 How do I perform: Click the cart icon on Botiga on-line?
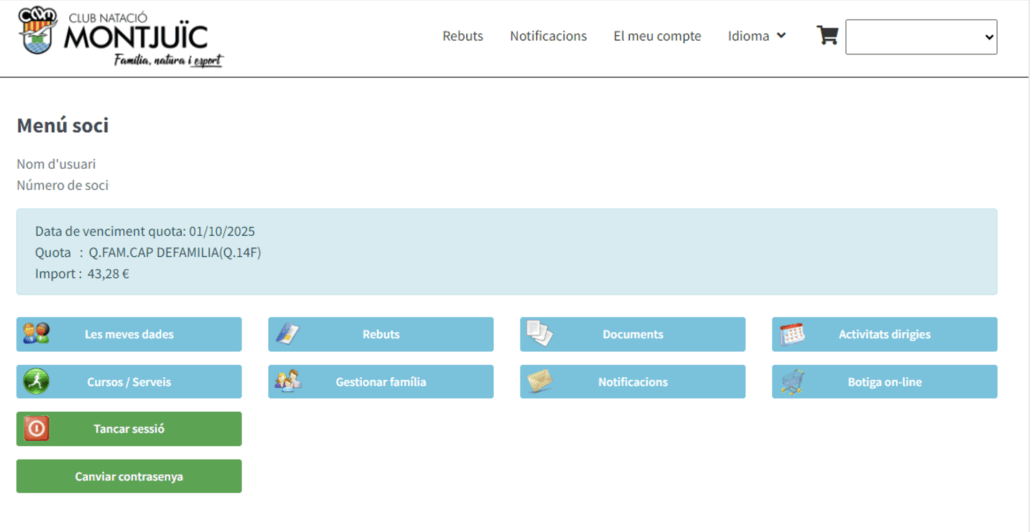click(792, 382)
